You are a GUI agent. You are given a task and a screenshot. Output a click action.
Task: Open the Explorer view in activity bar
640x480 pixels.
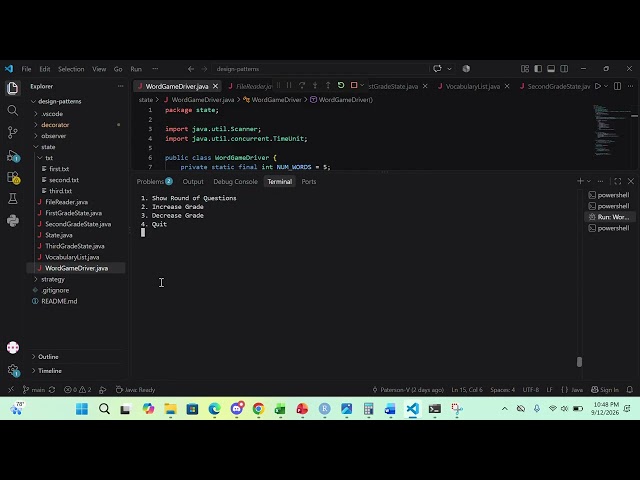click(13, 88)
